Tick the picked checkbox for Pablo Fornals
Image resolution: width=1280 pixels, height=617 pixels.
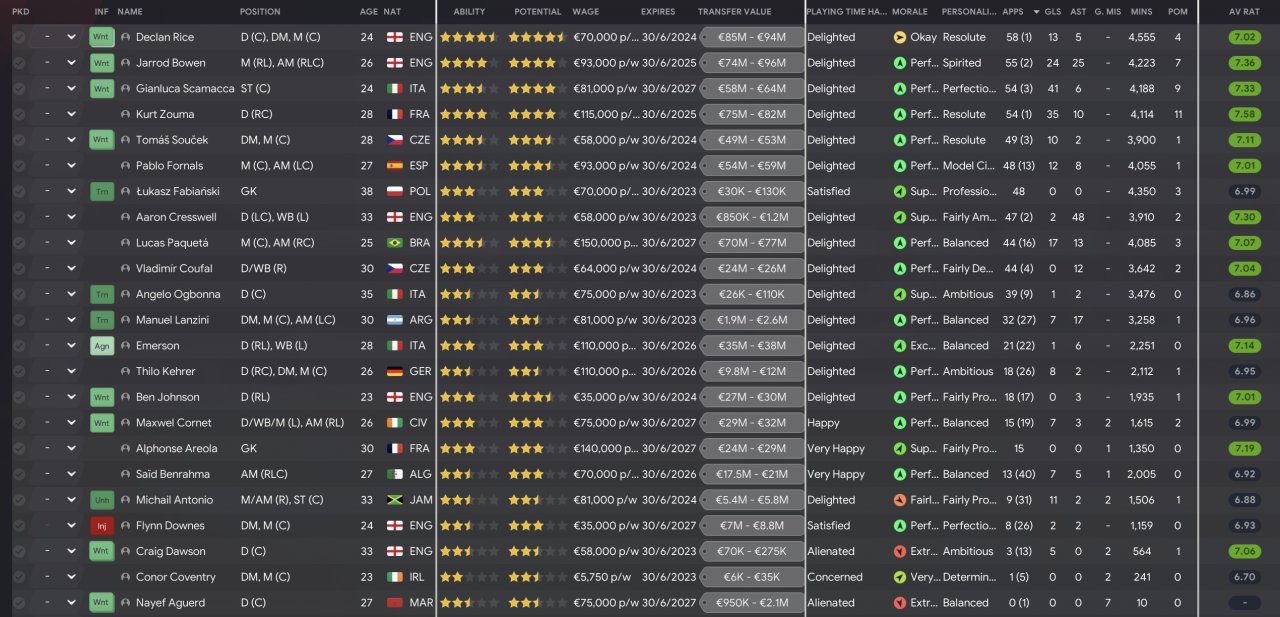19,166
